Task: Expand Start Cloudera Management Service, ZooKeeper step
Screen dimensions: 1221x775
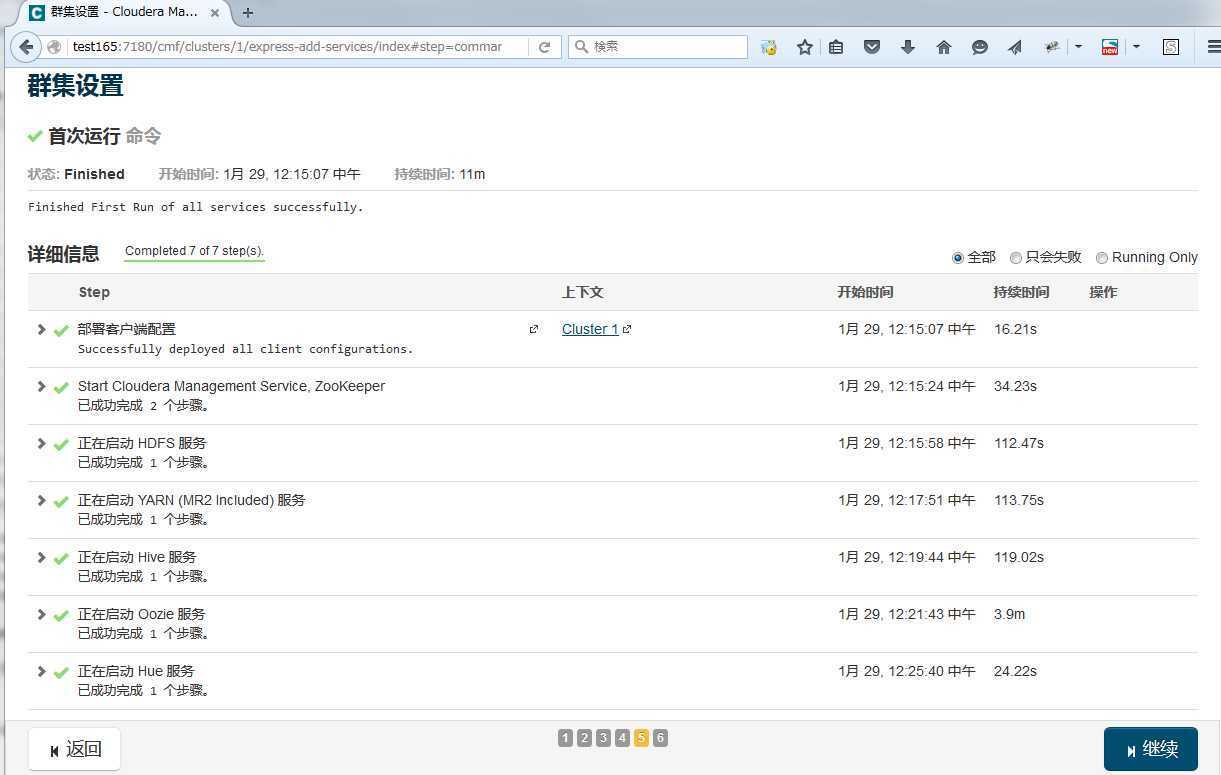Action: (41, 386)
